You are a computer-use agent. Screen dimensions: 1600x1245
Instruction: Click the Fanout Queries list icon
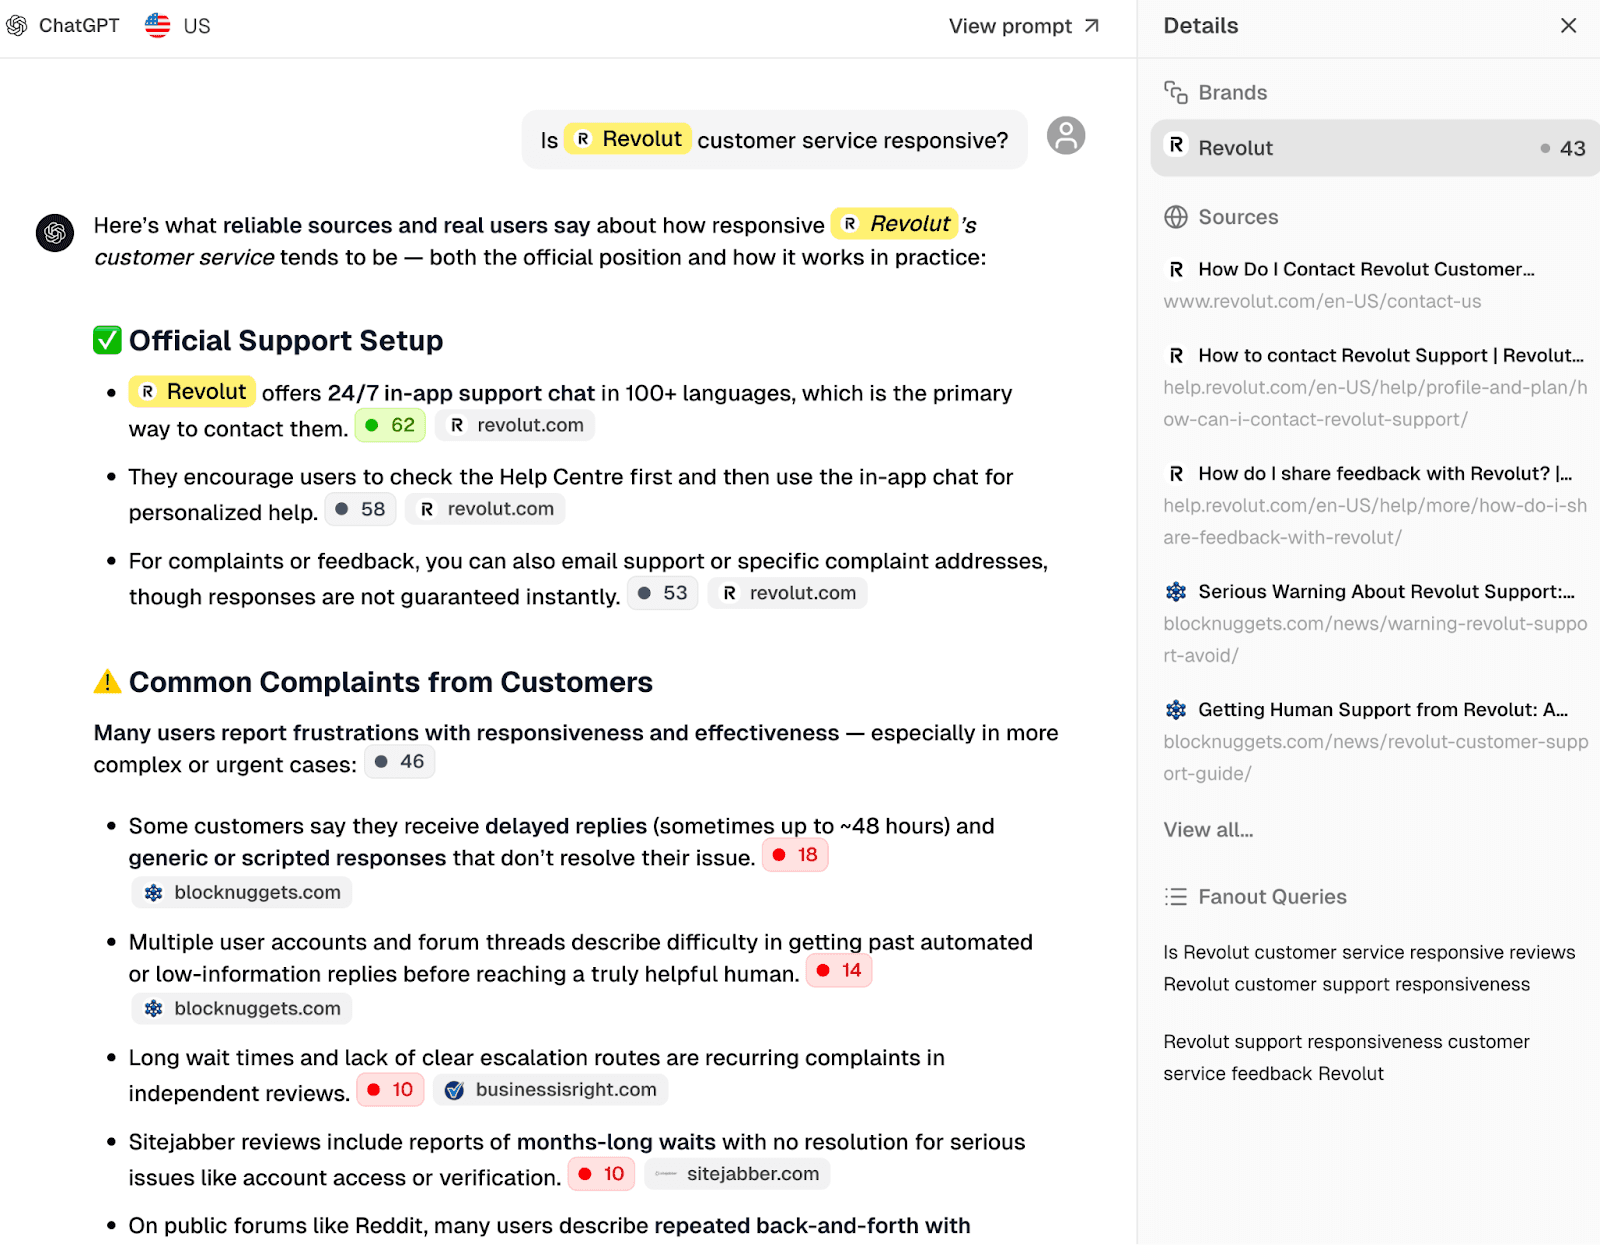tap(1175, 897)
